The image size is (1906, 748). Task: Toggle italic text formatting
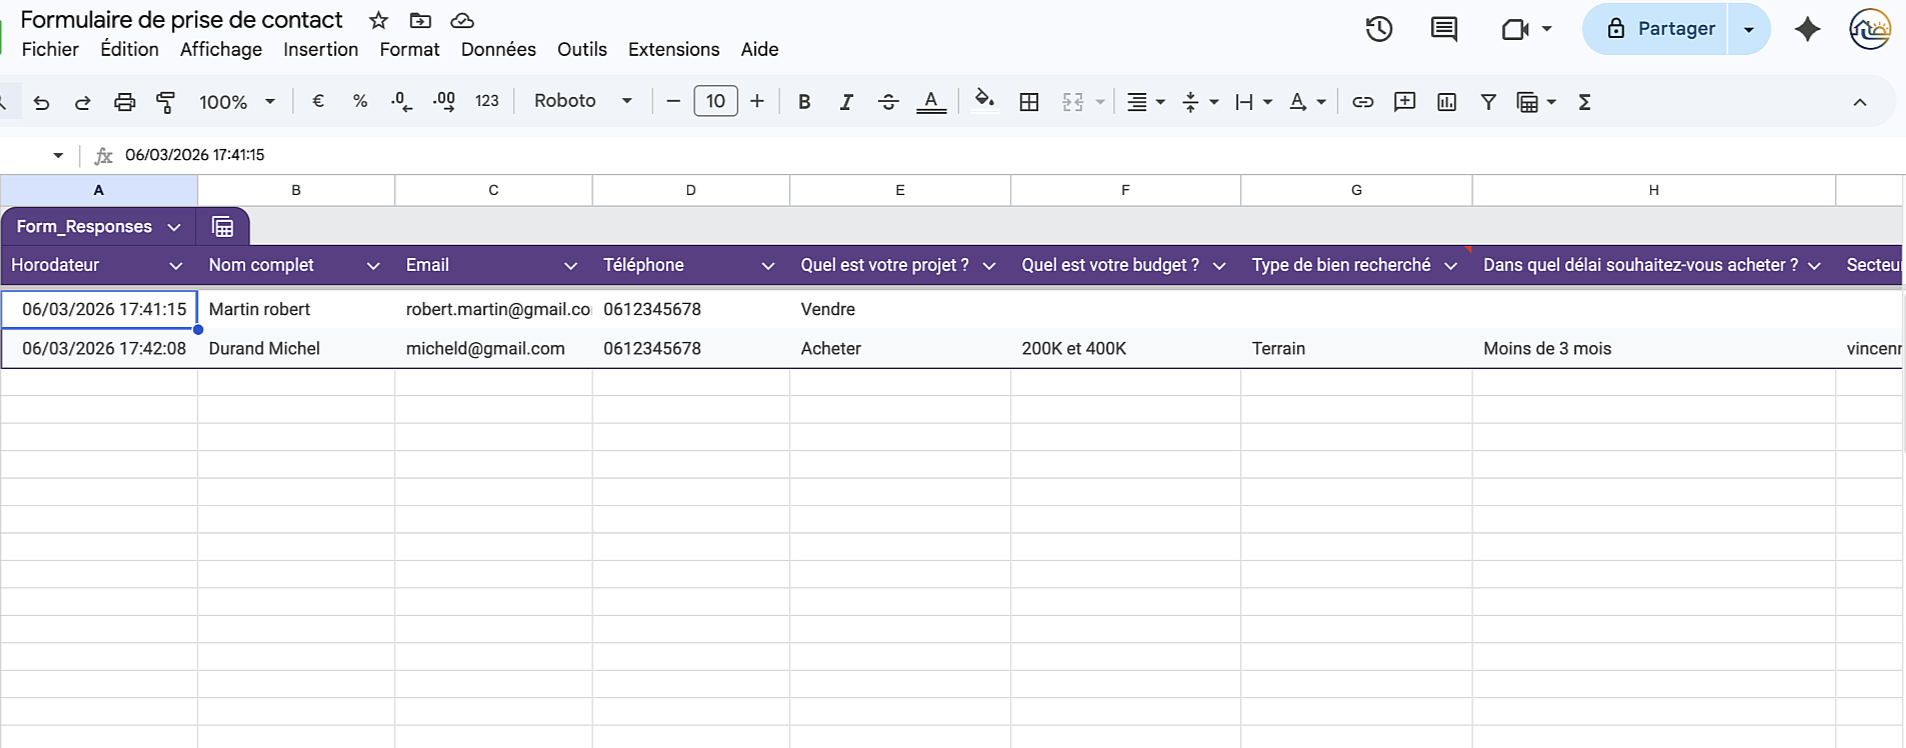[846, 102]
